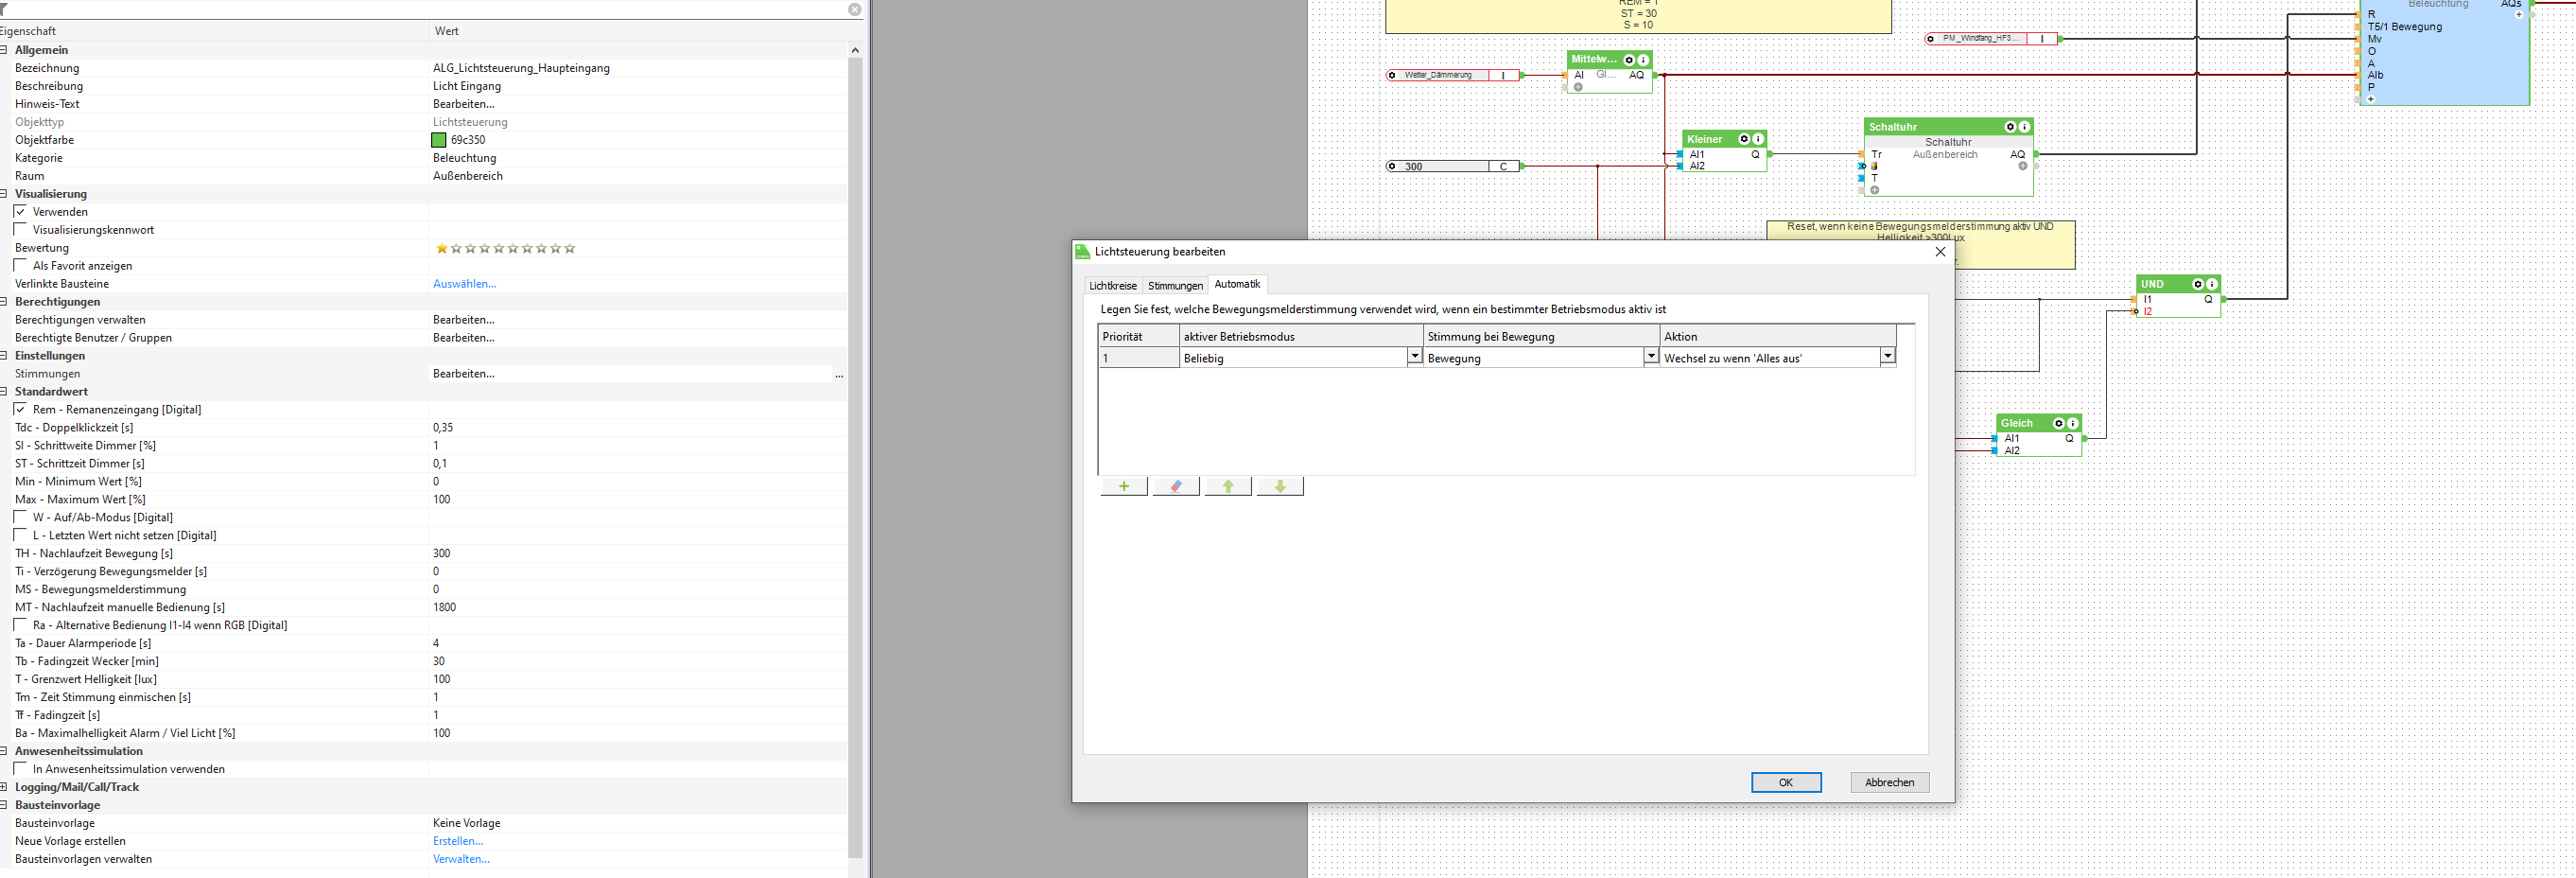2576x878 pixels.
Task: Open settings gear on Kleiner block
Action: [x=1743, y=139]
